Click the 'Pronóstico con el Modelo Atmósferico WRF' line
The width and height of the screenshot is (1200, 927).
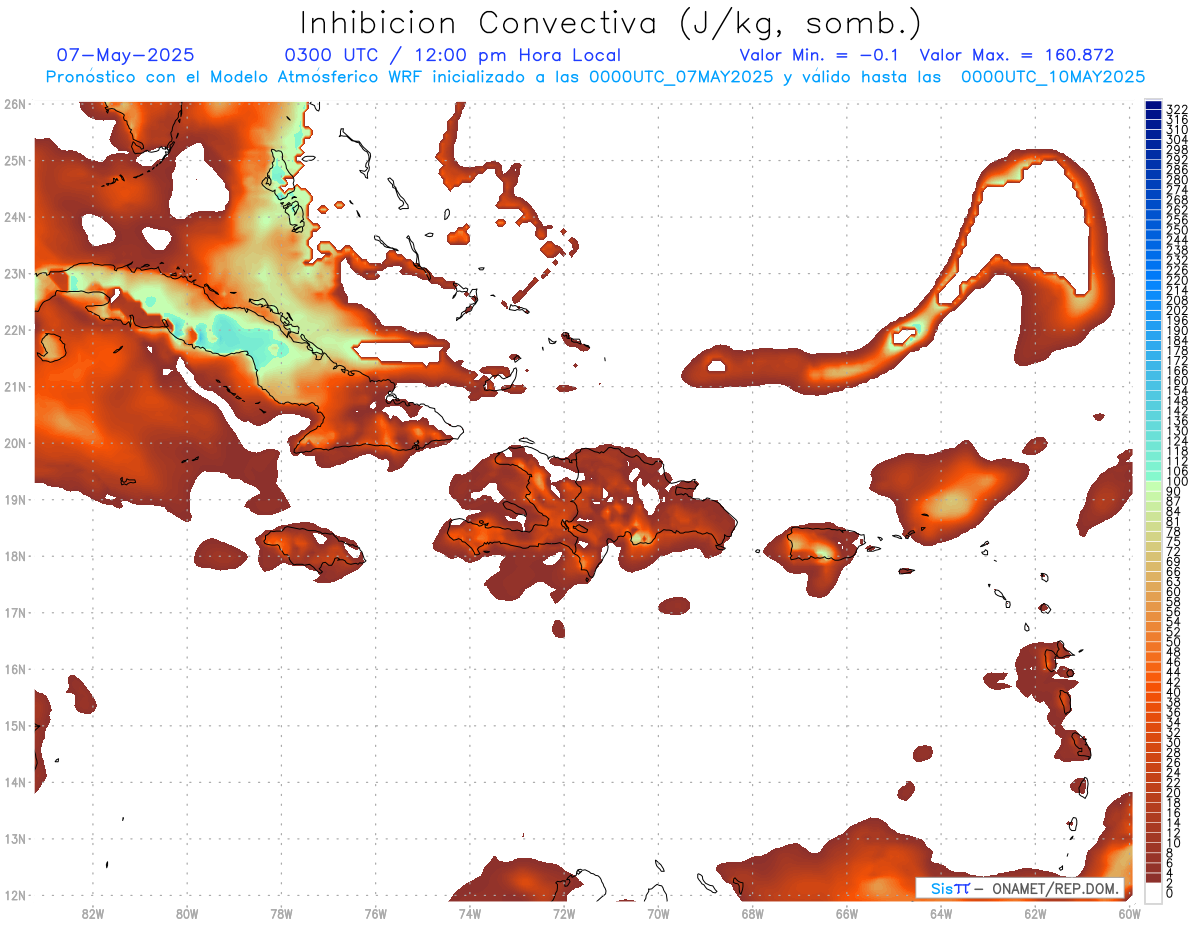596,76
